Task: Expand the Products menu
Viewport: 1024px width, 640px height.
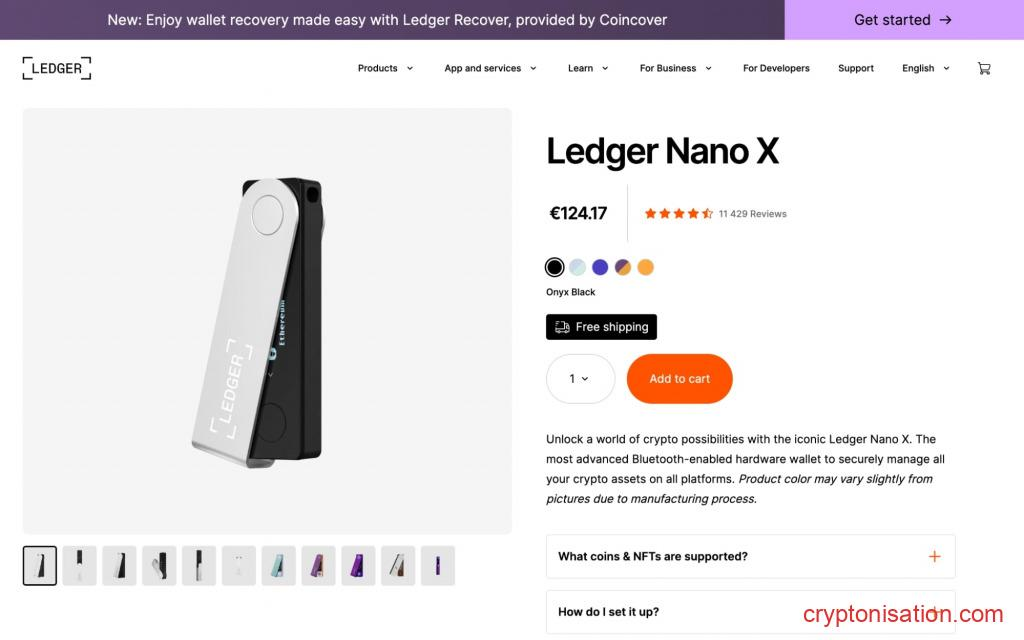Action: 385,68
